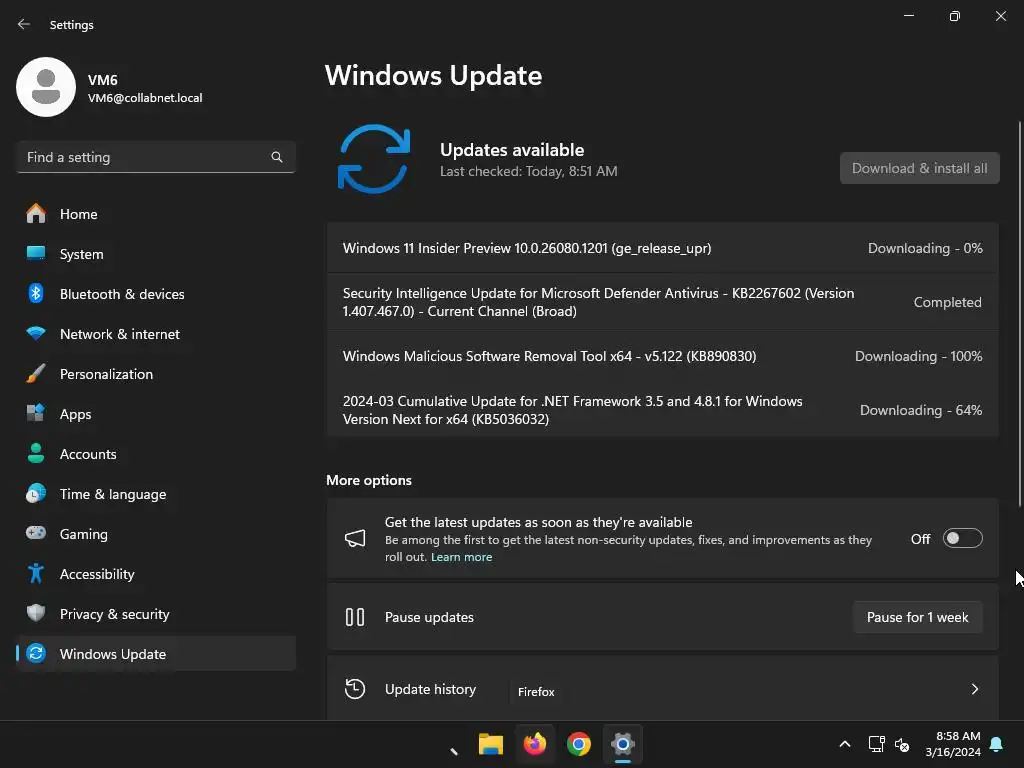Click the VM6 account name
The width and height of the screenshot is (1024, 768).
[x=103, y=80]
